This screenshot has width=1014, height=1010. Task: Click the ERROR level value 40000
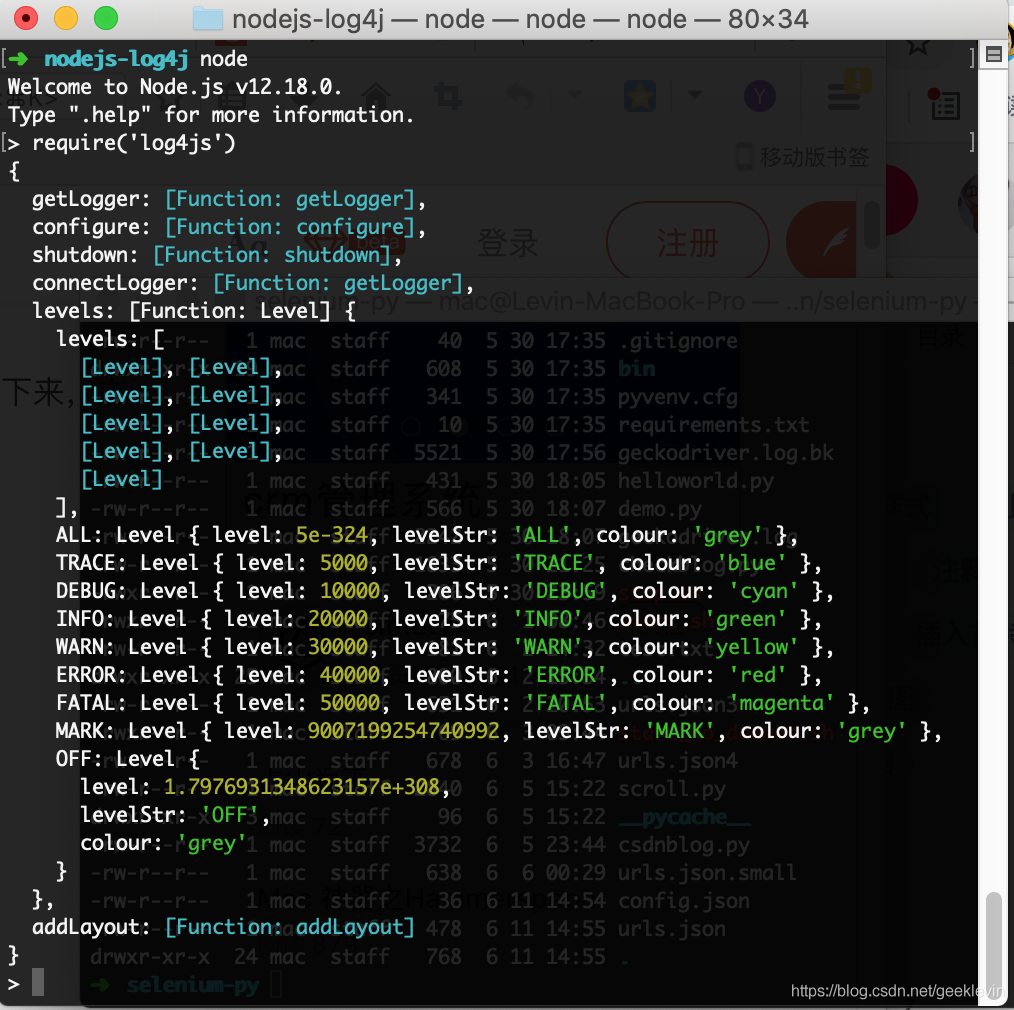[350, 675]
